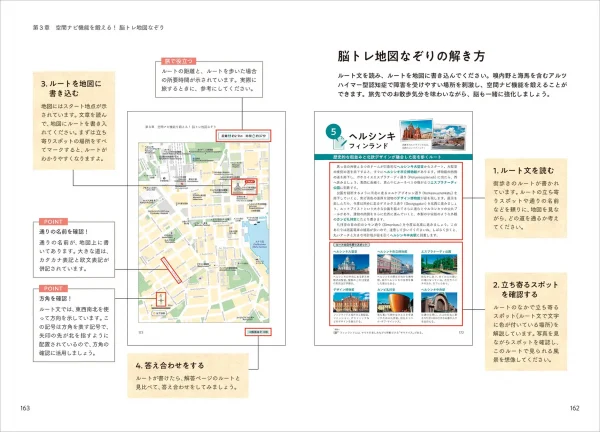600x432 pixels.
Task: Click the text 通りの名前を確認！
Action: pos(64,231)
